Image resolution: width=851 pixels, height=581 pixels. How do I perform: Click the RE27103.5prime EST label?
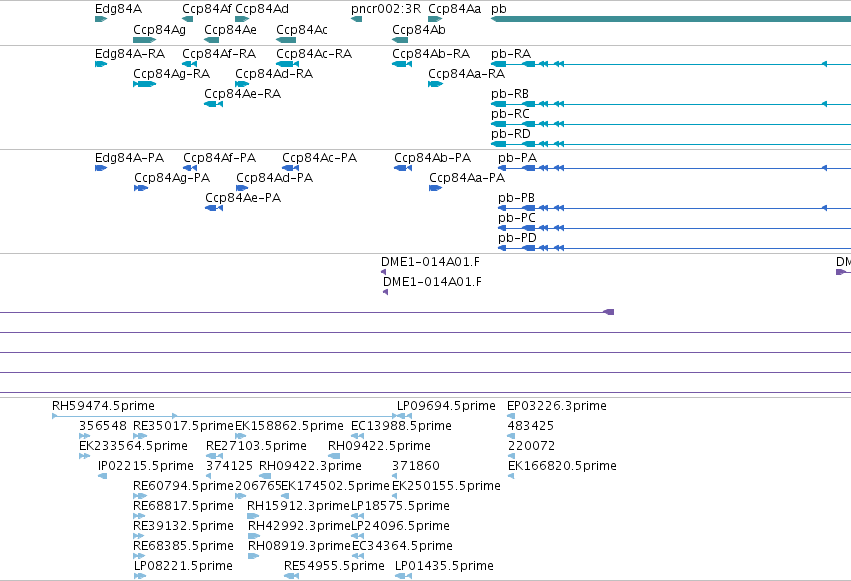point(256,446)
